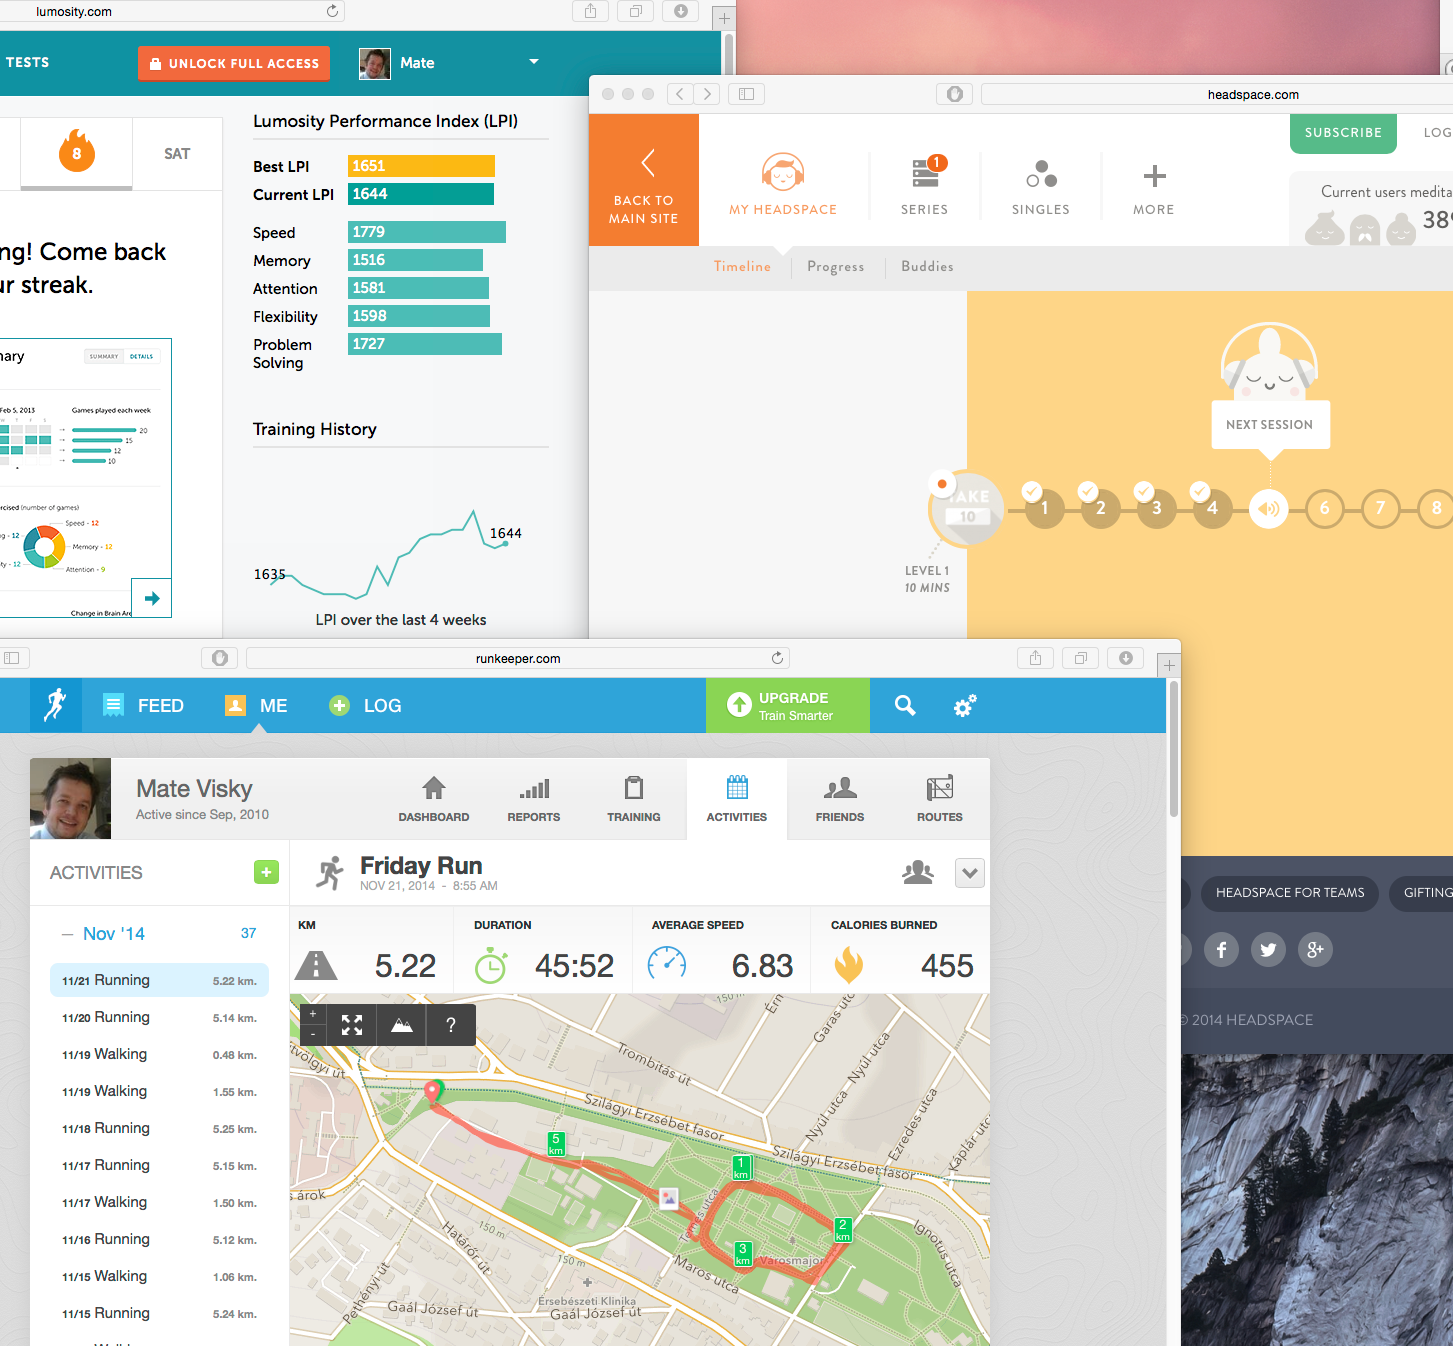Toggle sidebar in Headspace Safari window
The width and height of the screenshot is (1453, 1346).
coord(746,94)
